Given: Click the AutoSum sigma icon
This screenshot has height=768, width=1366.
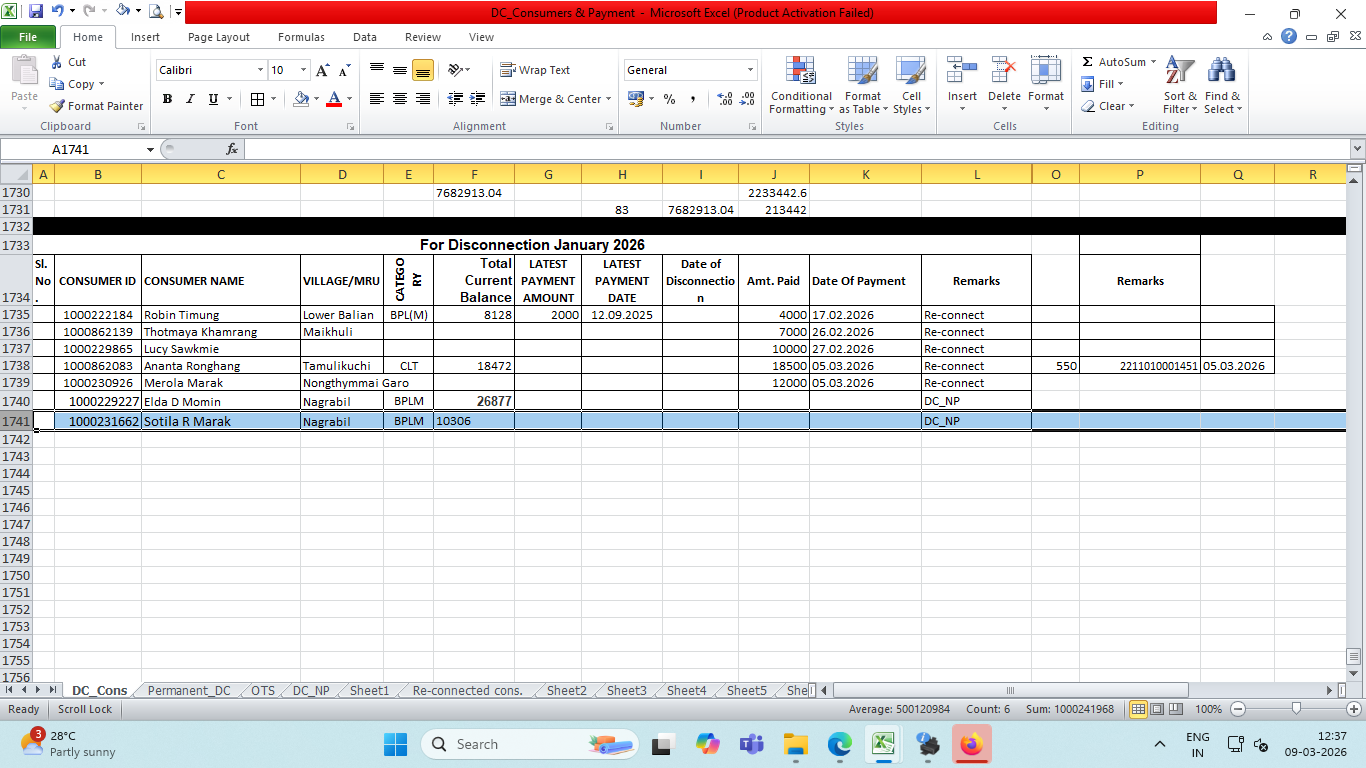Looking at the screenshot, I should [1088, 62].
